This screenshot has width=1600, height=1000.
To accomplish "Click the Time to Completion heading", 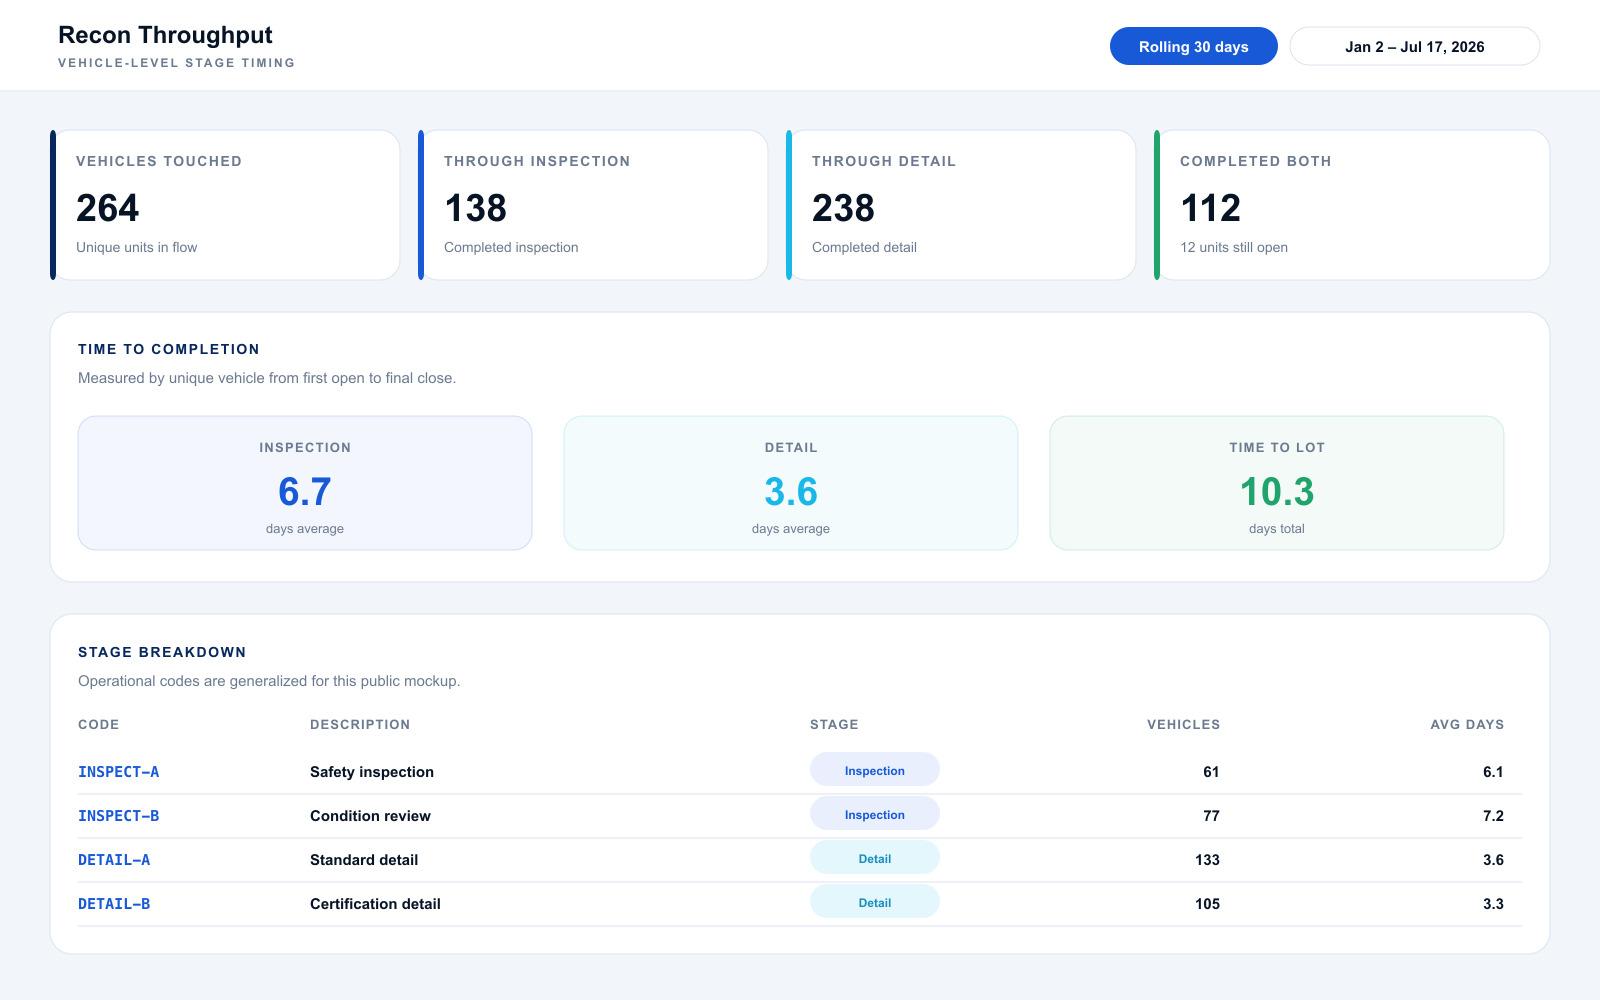I will (169, 349).
